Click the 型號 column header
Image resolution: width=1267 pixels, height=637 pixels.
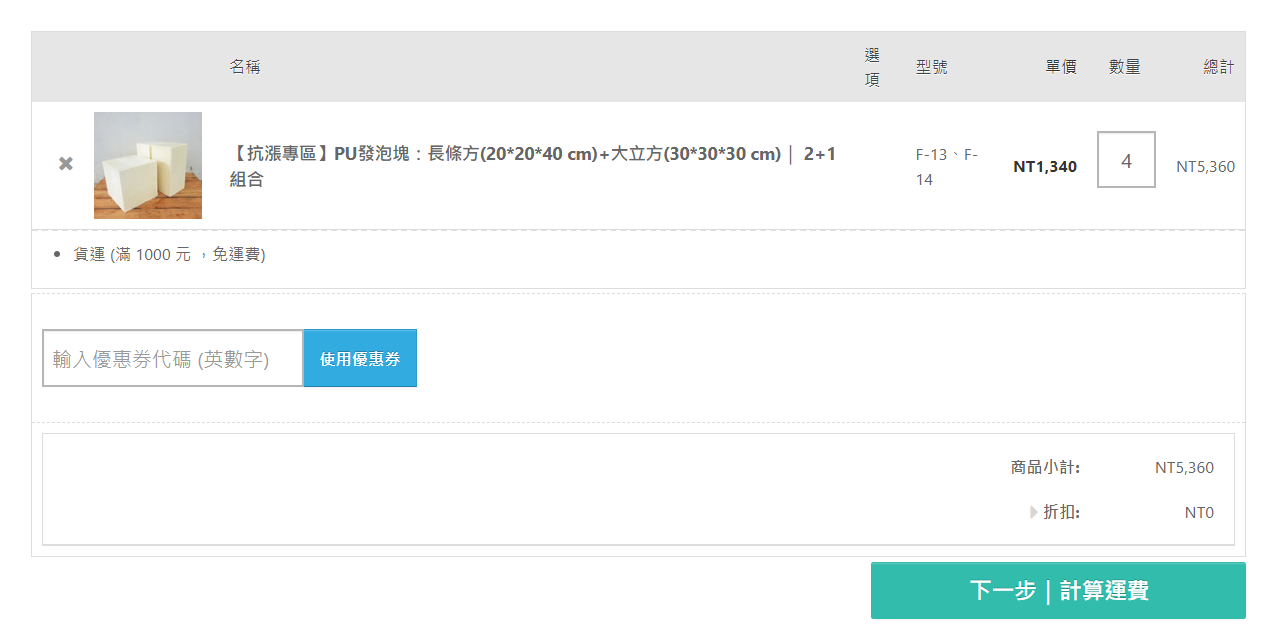point(931,67)
